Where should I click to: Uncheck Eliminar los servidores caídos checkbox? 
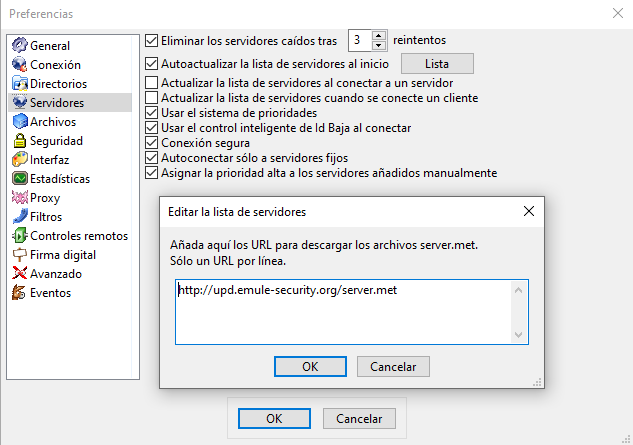(x=151, y=40)
